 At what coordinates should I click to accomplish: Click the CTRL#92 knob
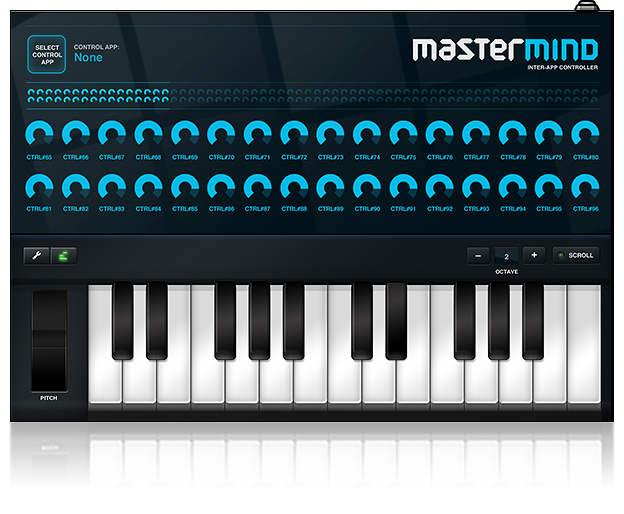coord(440,186)
